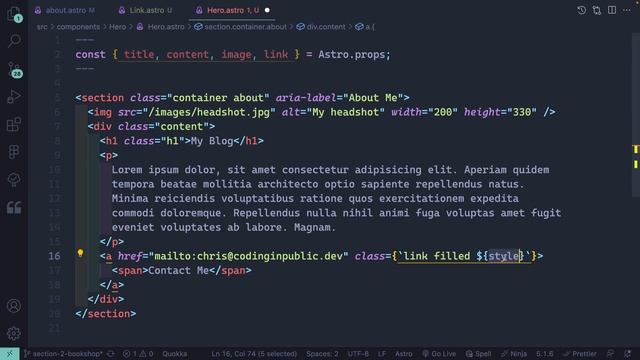Image resolution: width=640 pixels, height=360 pixels.
Task: Click the Prettier status bar item
Action: 580,354
